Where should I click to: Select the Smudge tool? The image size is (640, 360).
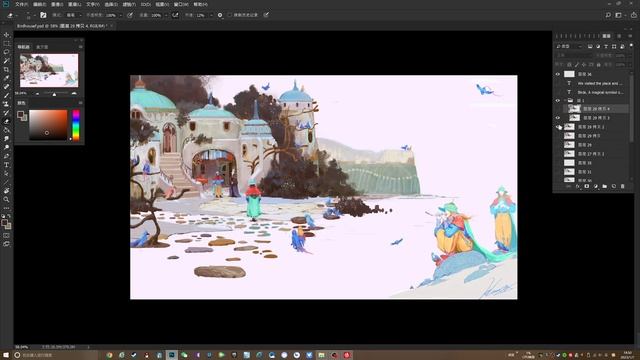[6, 139]
